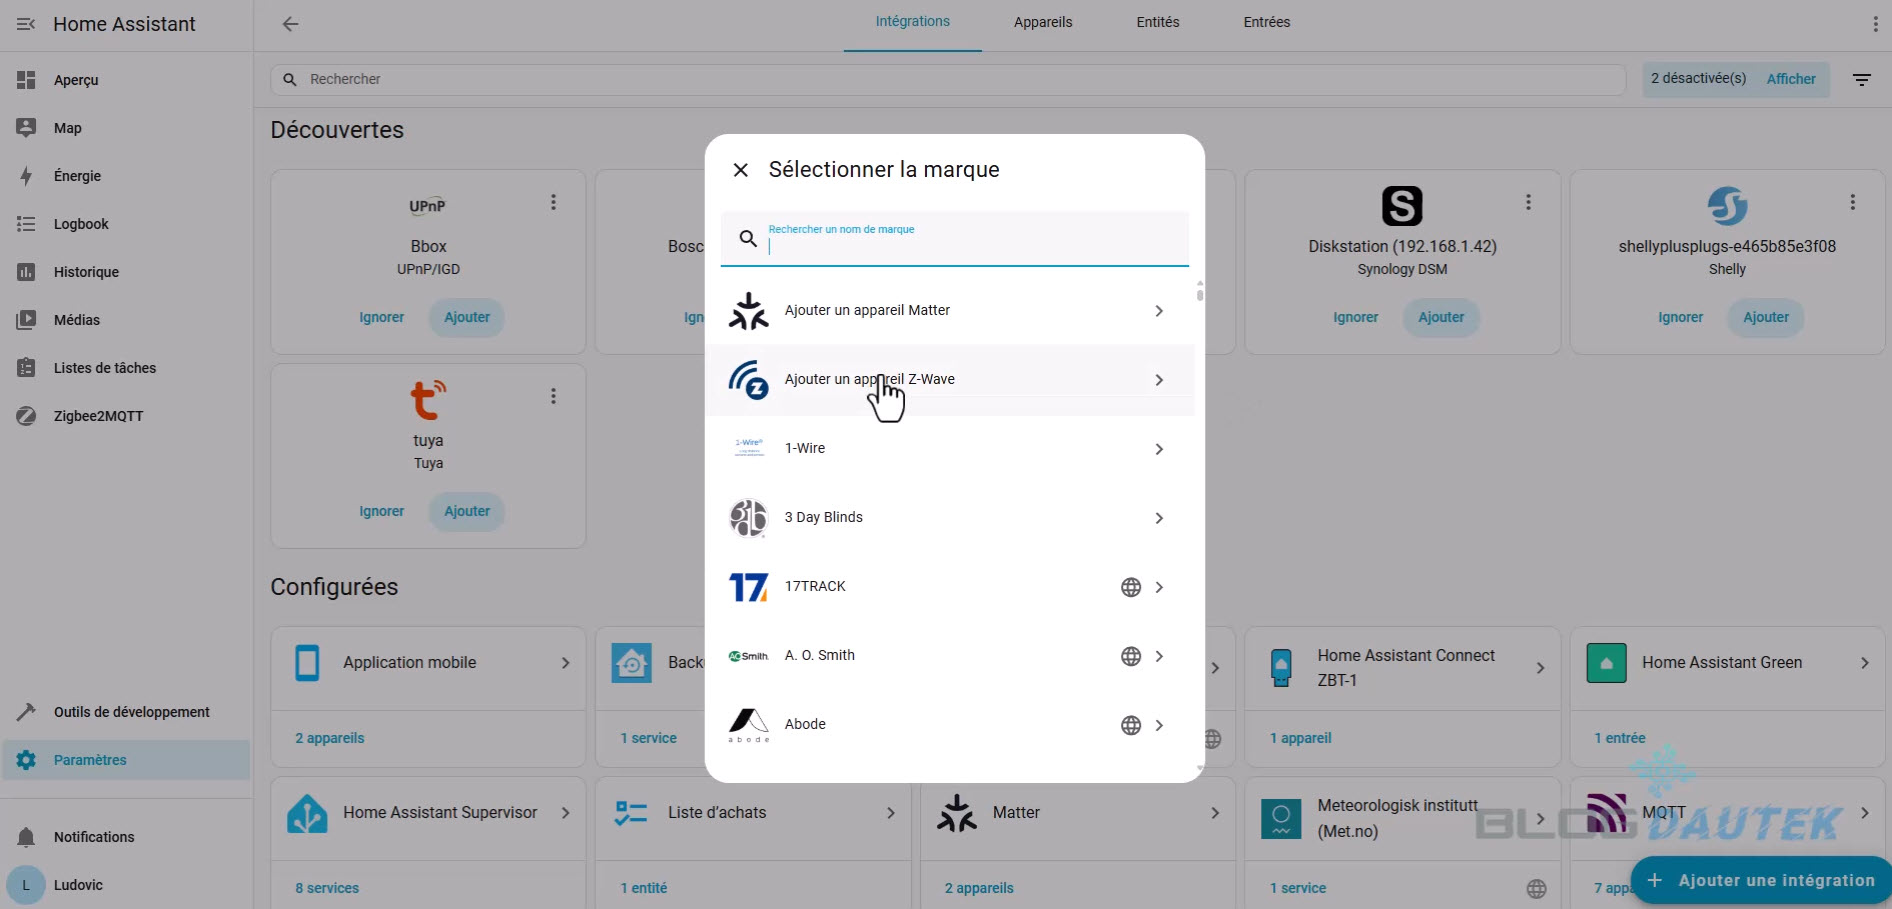
Task: Open Zigbee2MQTT from the sidebar
Action: pos(98,416)
